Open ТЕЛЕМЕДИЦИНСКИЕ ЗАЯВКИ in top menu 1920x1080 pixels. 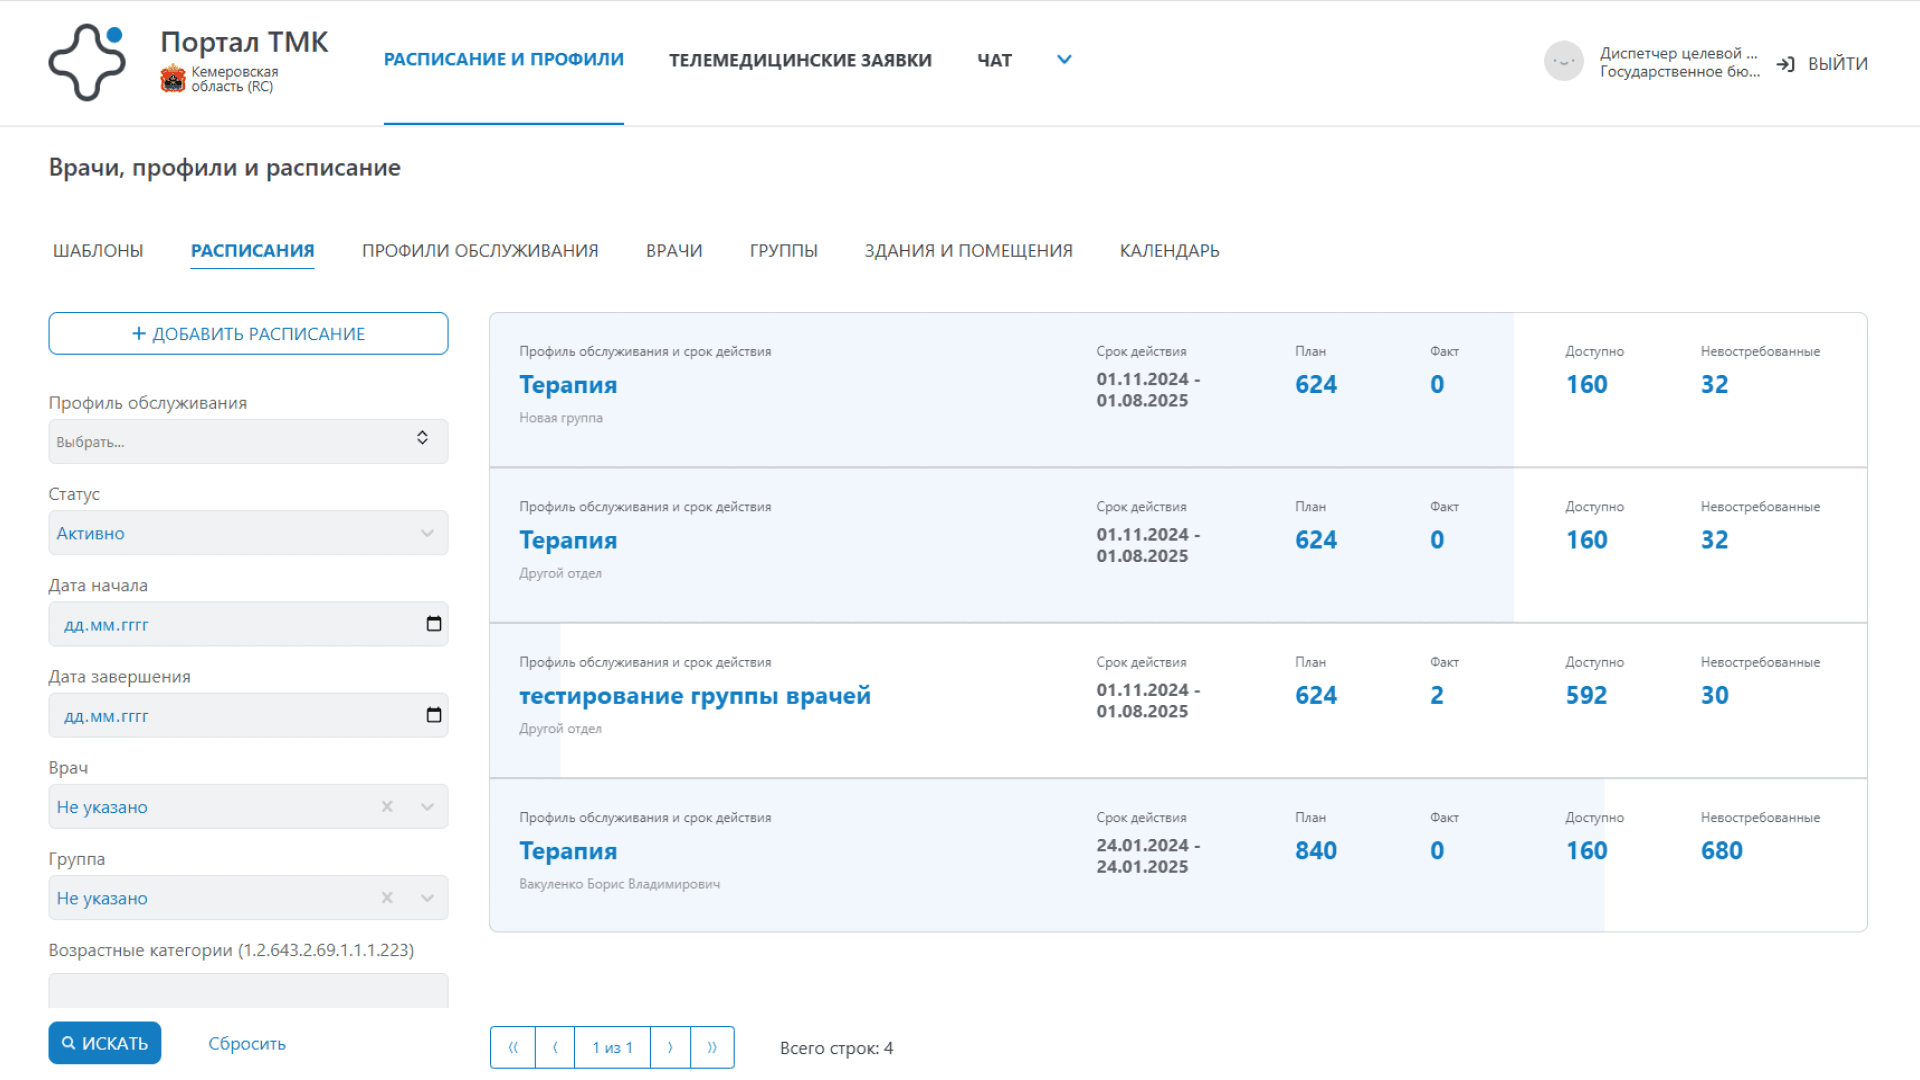pyautogui.click(x=800, y=60)
